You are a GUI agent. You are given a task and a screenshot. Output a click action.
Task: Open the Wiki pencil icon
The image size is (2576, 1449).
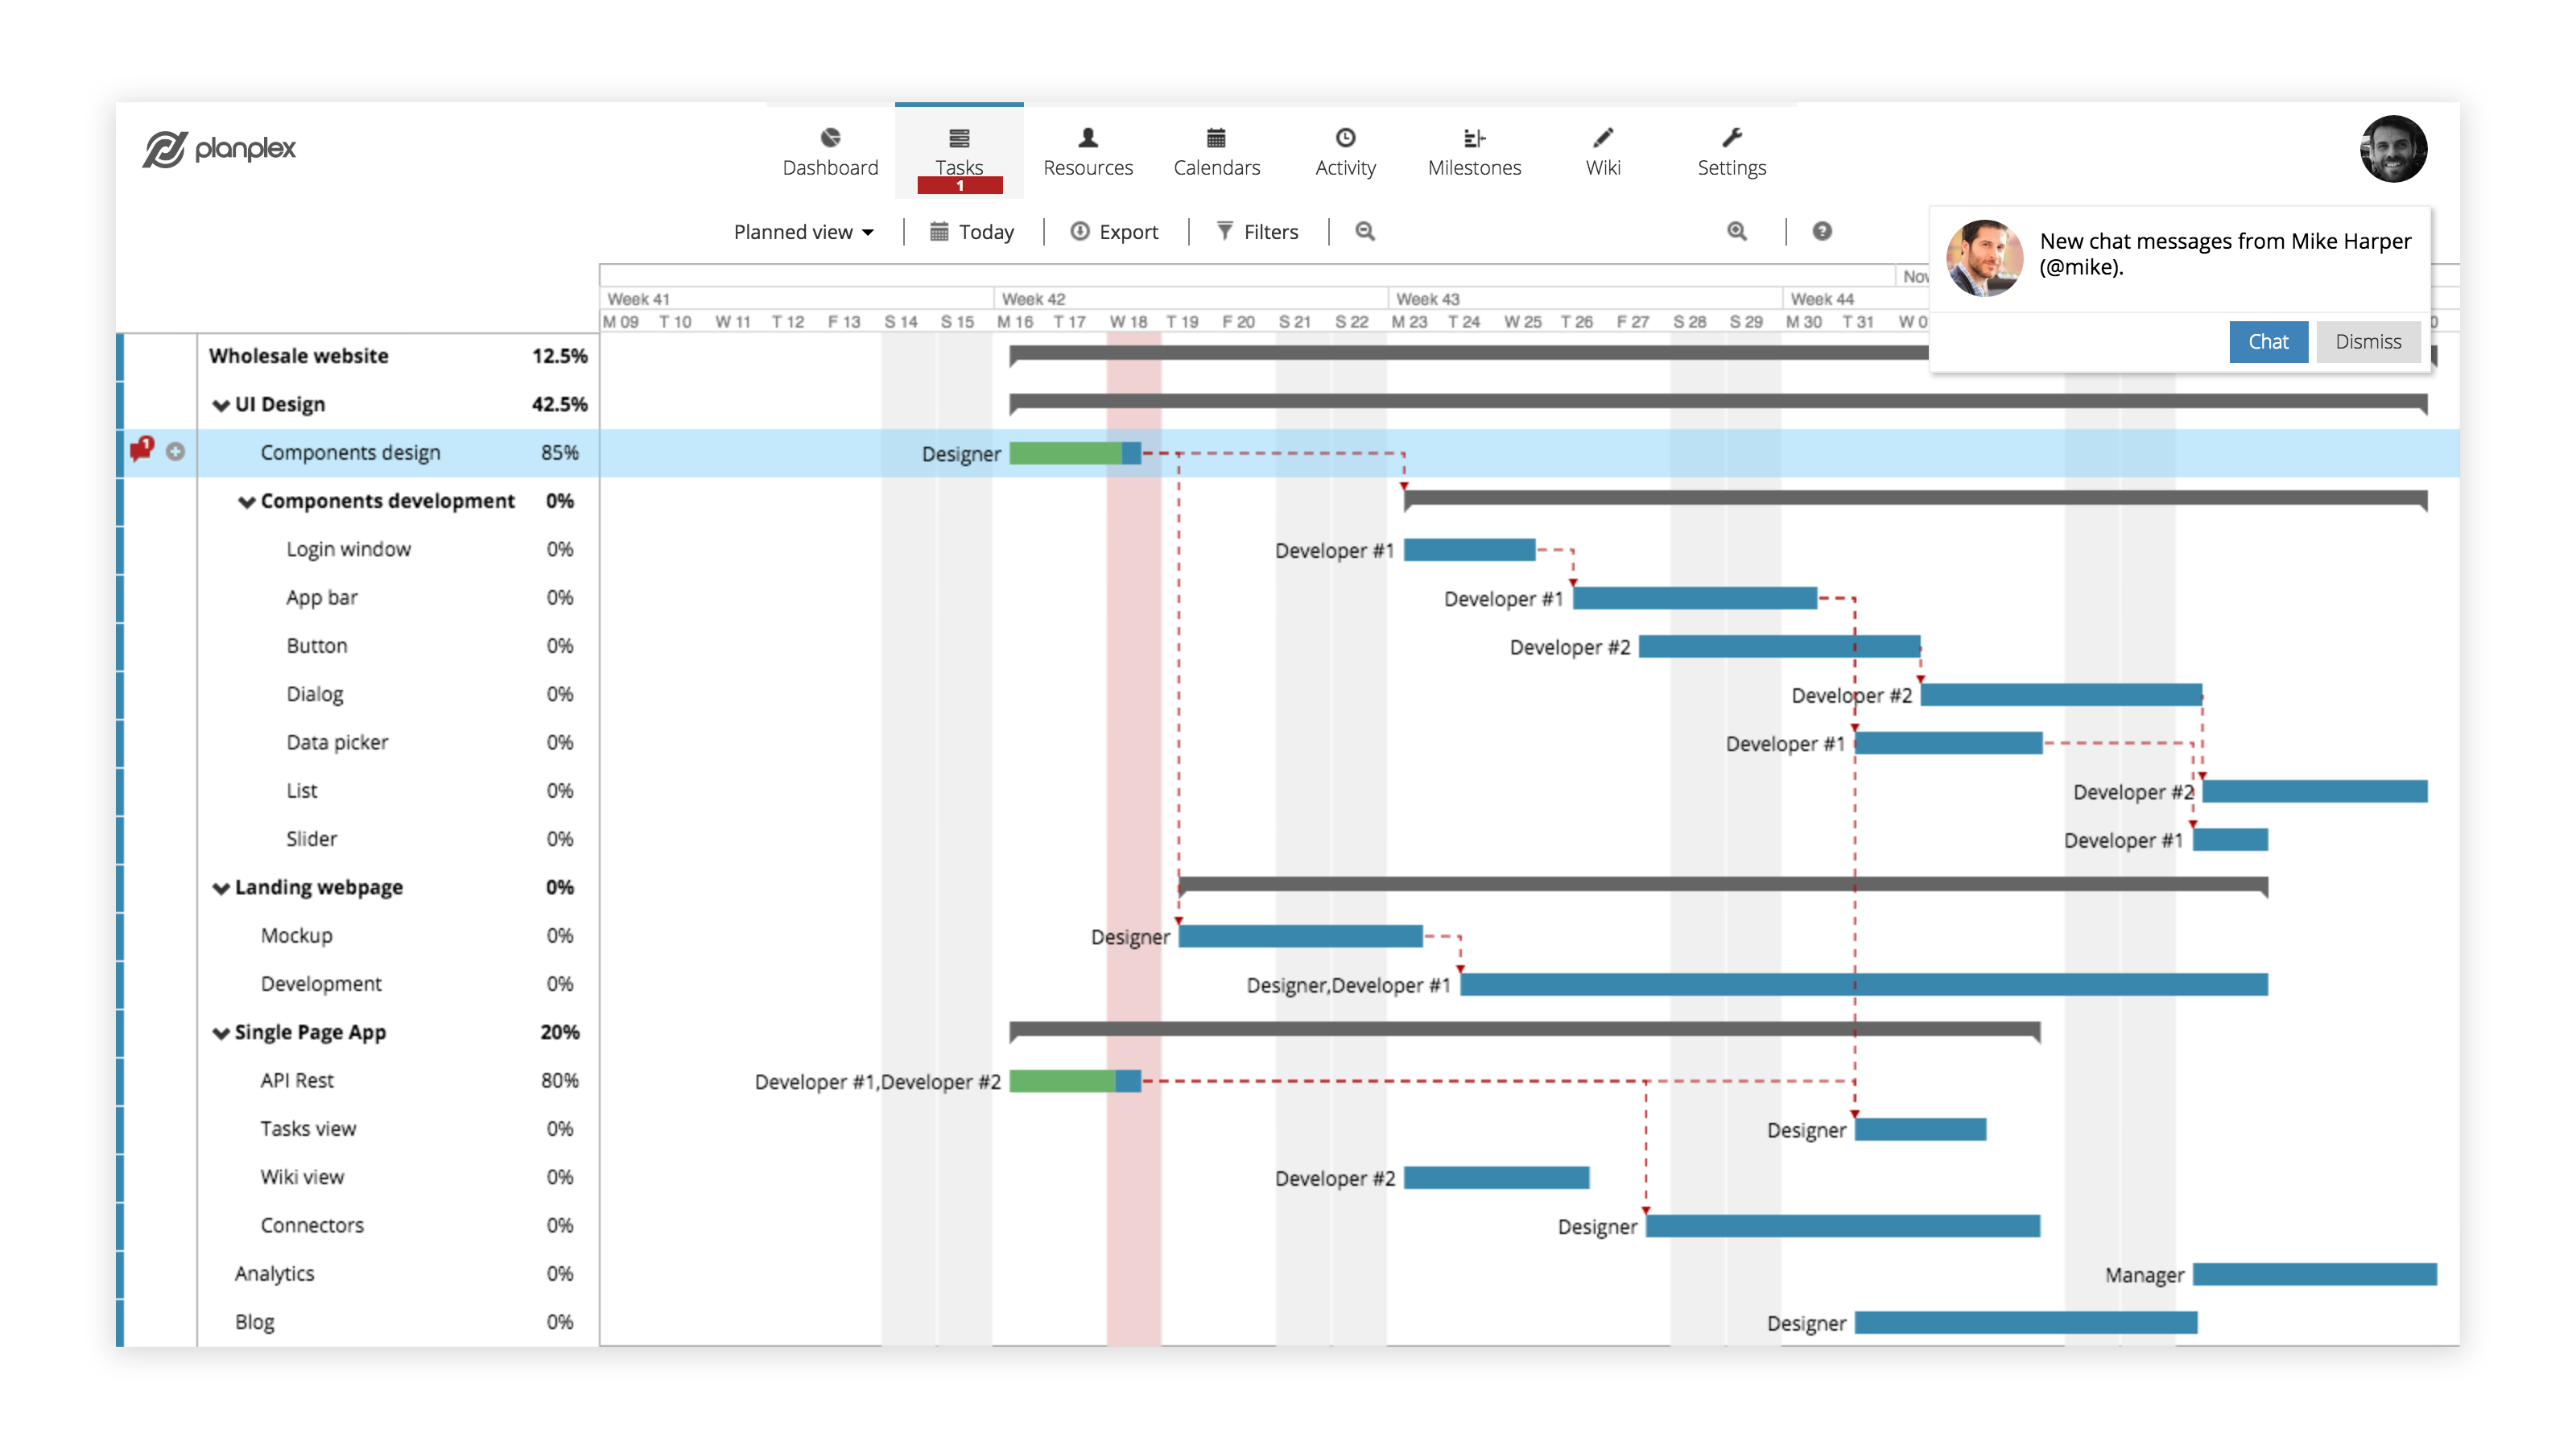(x=1603, y=137)
